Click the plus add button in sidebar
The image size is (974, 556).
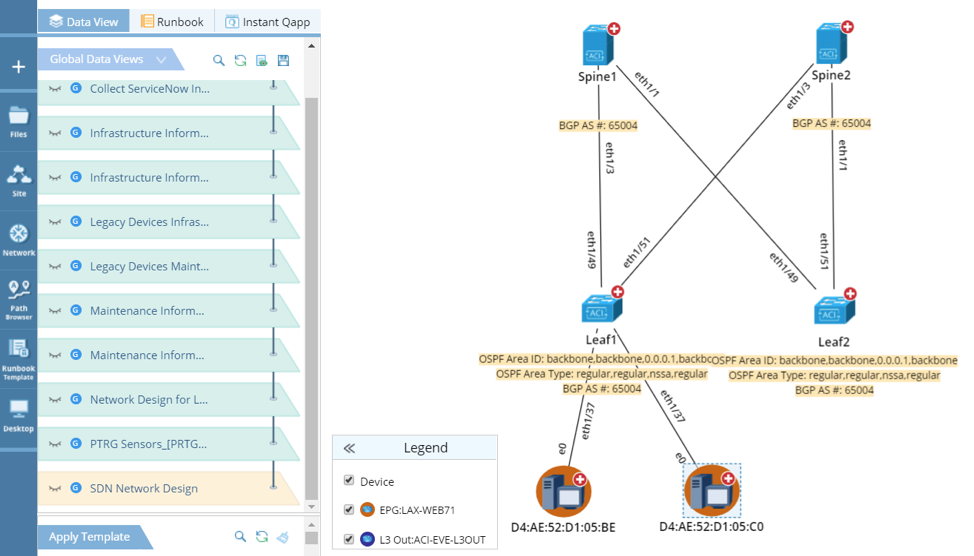click(x=18, y=67)
